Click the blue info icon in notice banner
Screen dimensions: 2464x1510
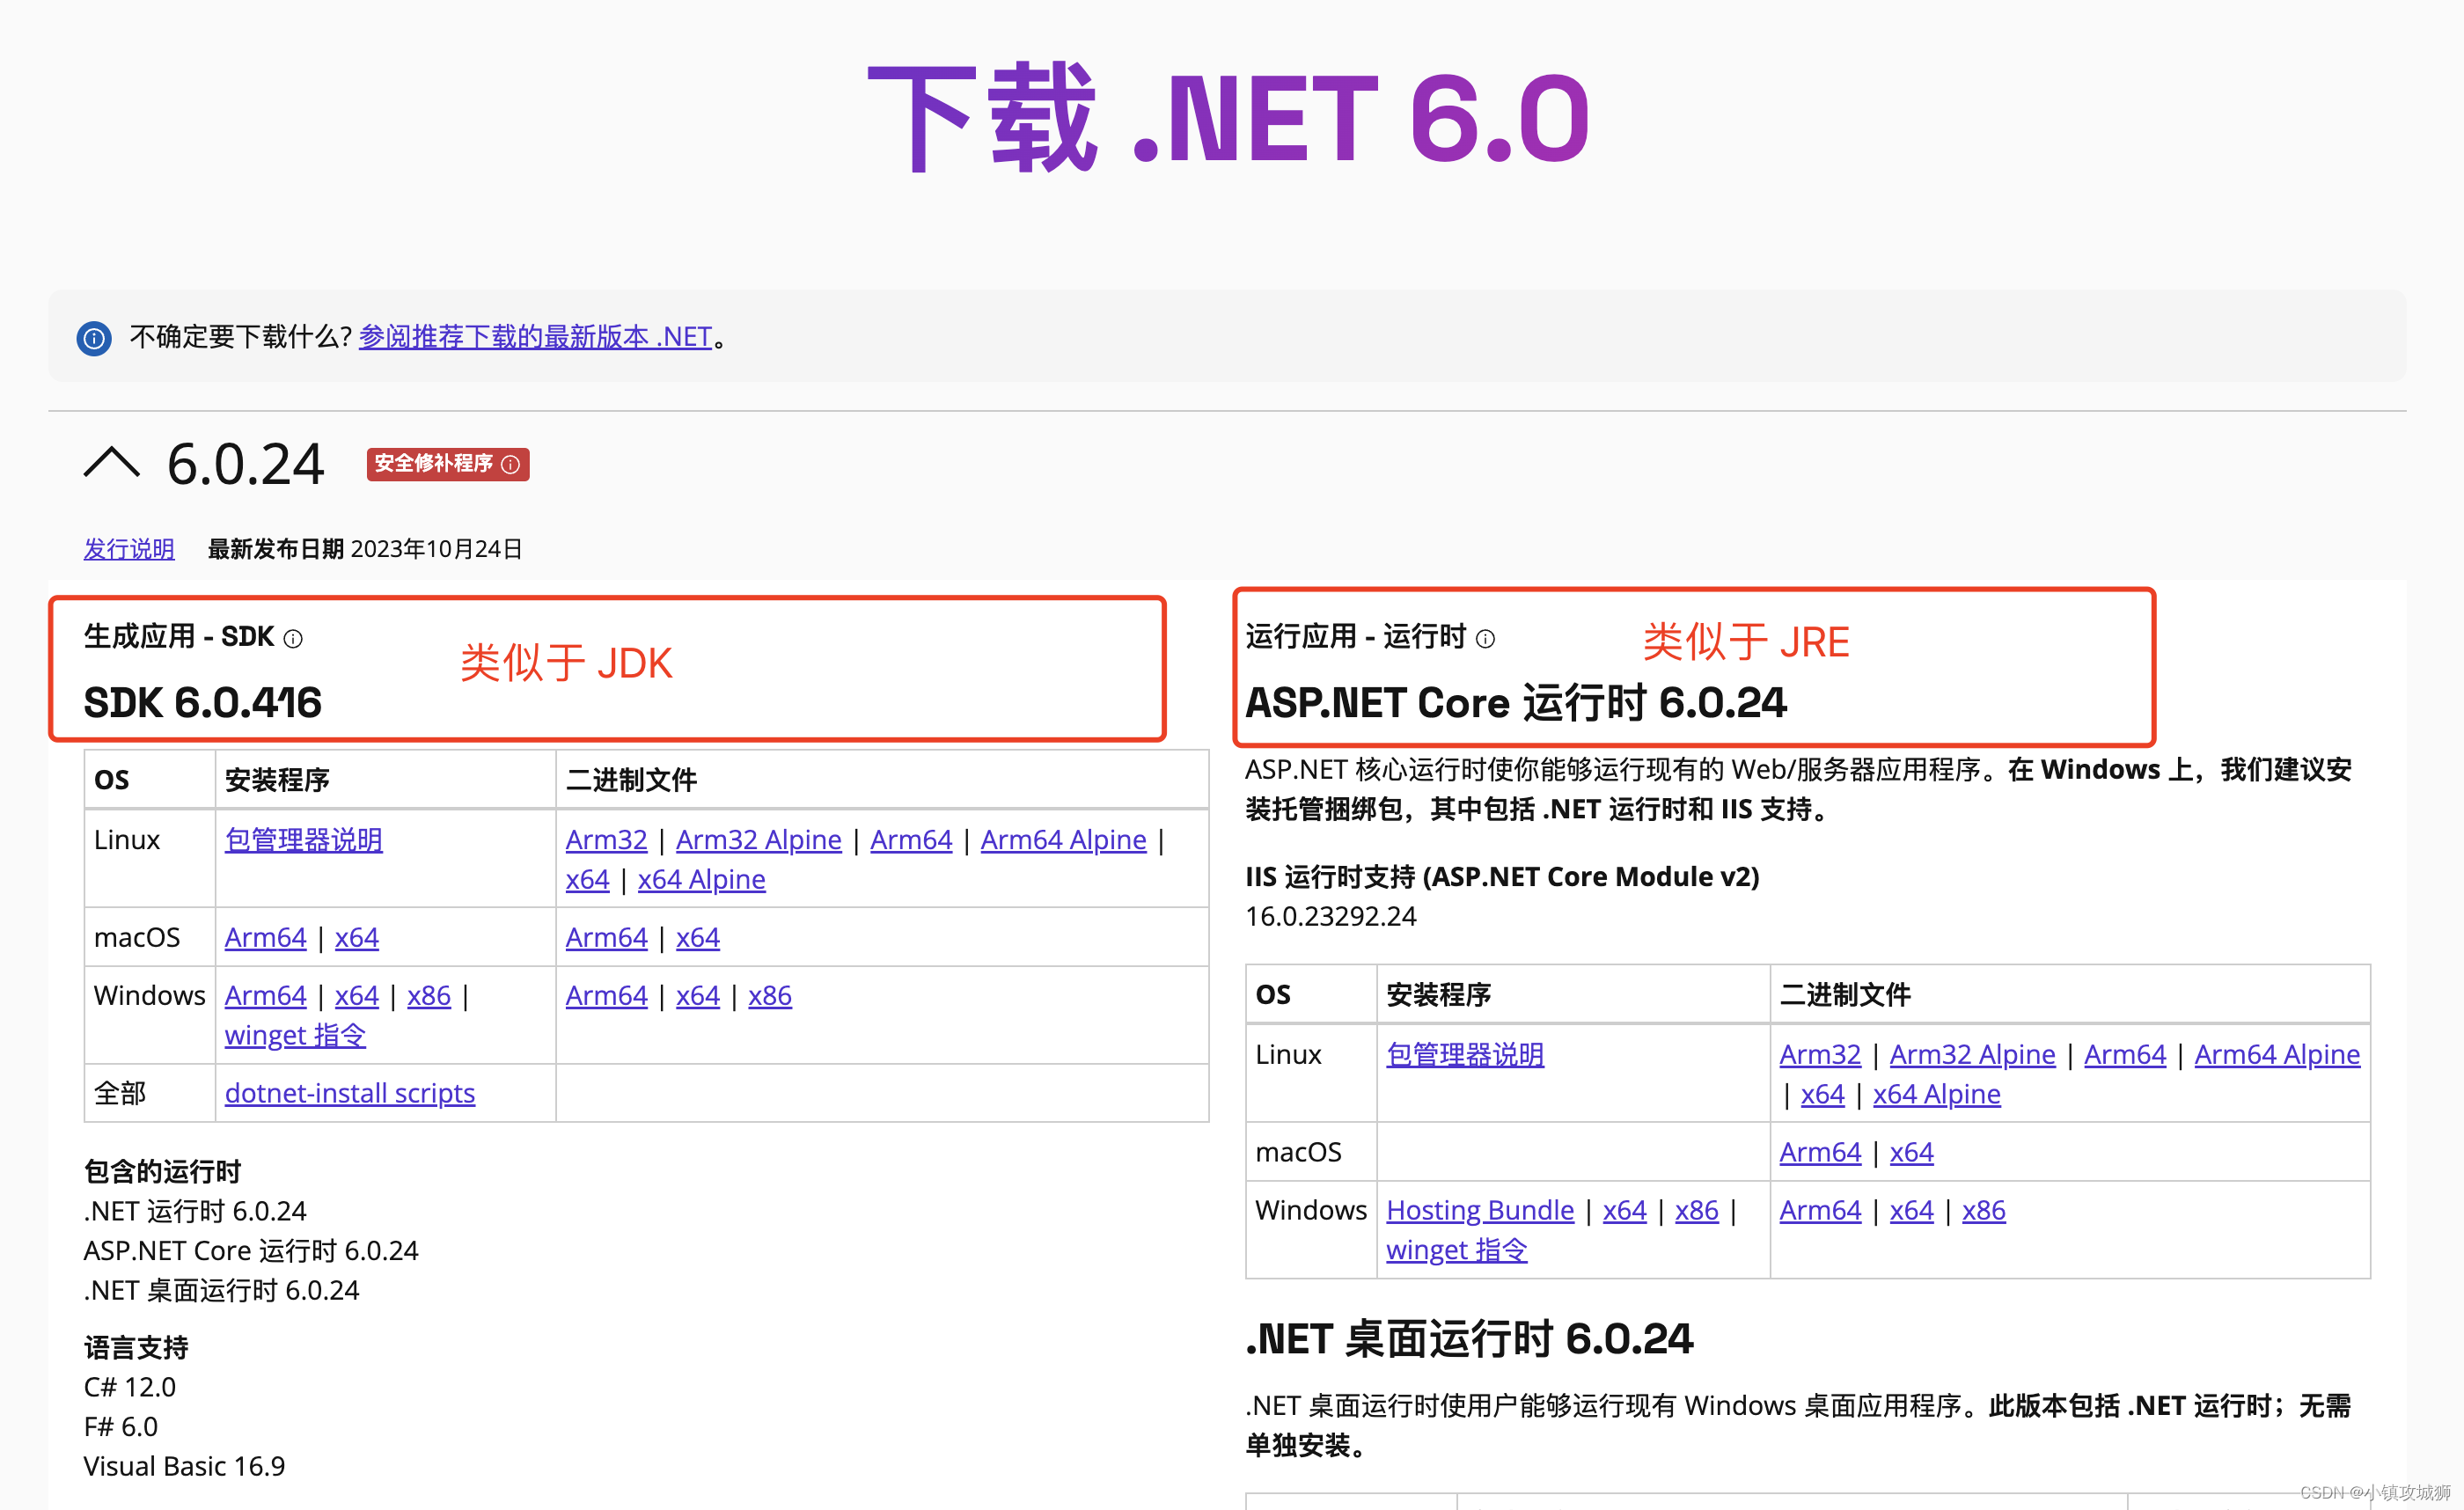94,338
